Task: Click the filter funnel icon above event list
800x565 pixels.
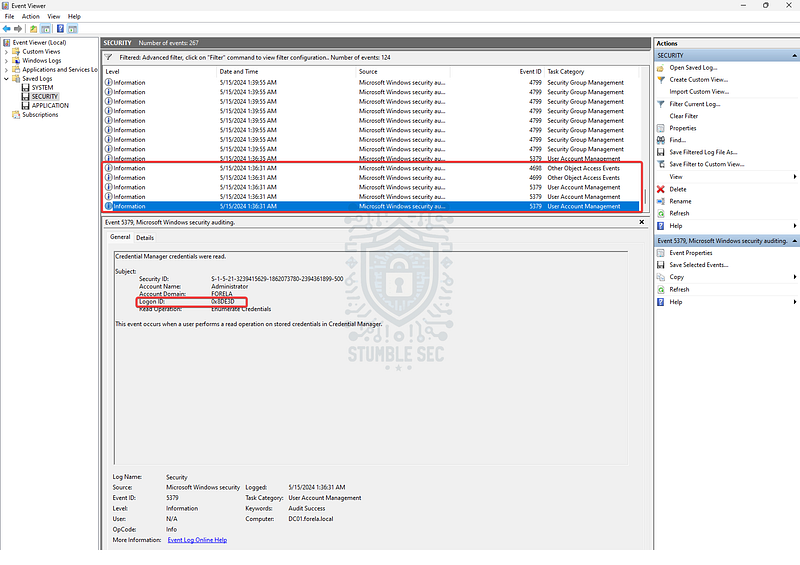Action: tap(108, 57)
